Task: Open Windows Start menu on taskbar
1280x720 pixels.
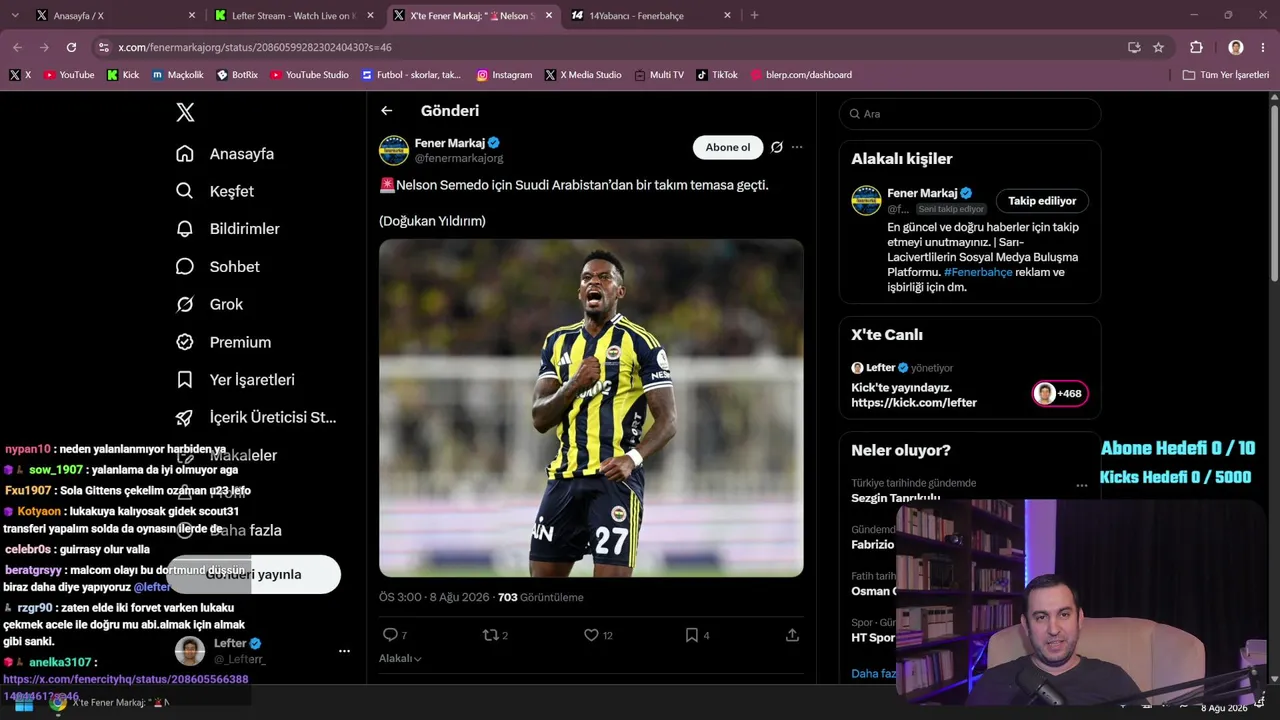Action: point(23,703)
